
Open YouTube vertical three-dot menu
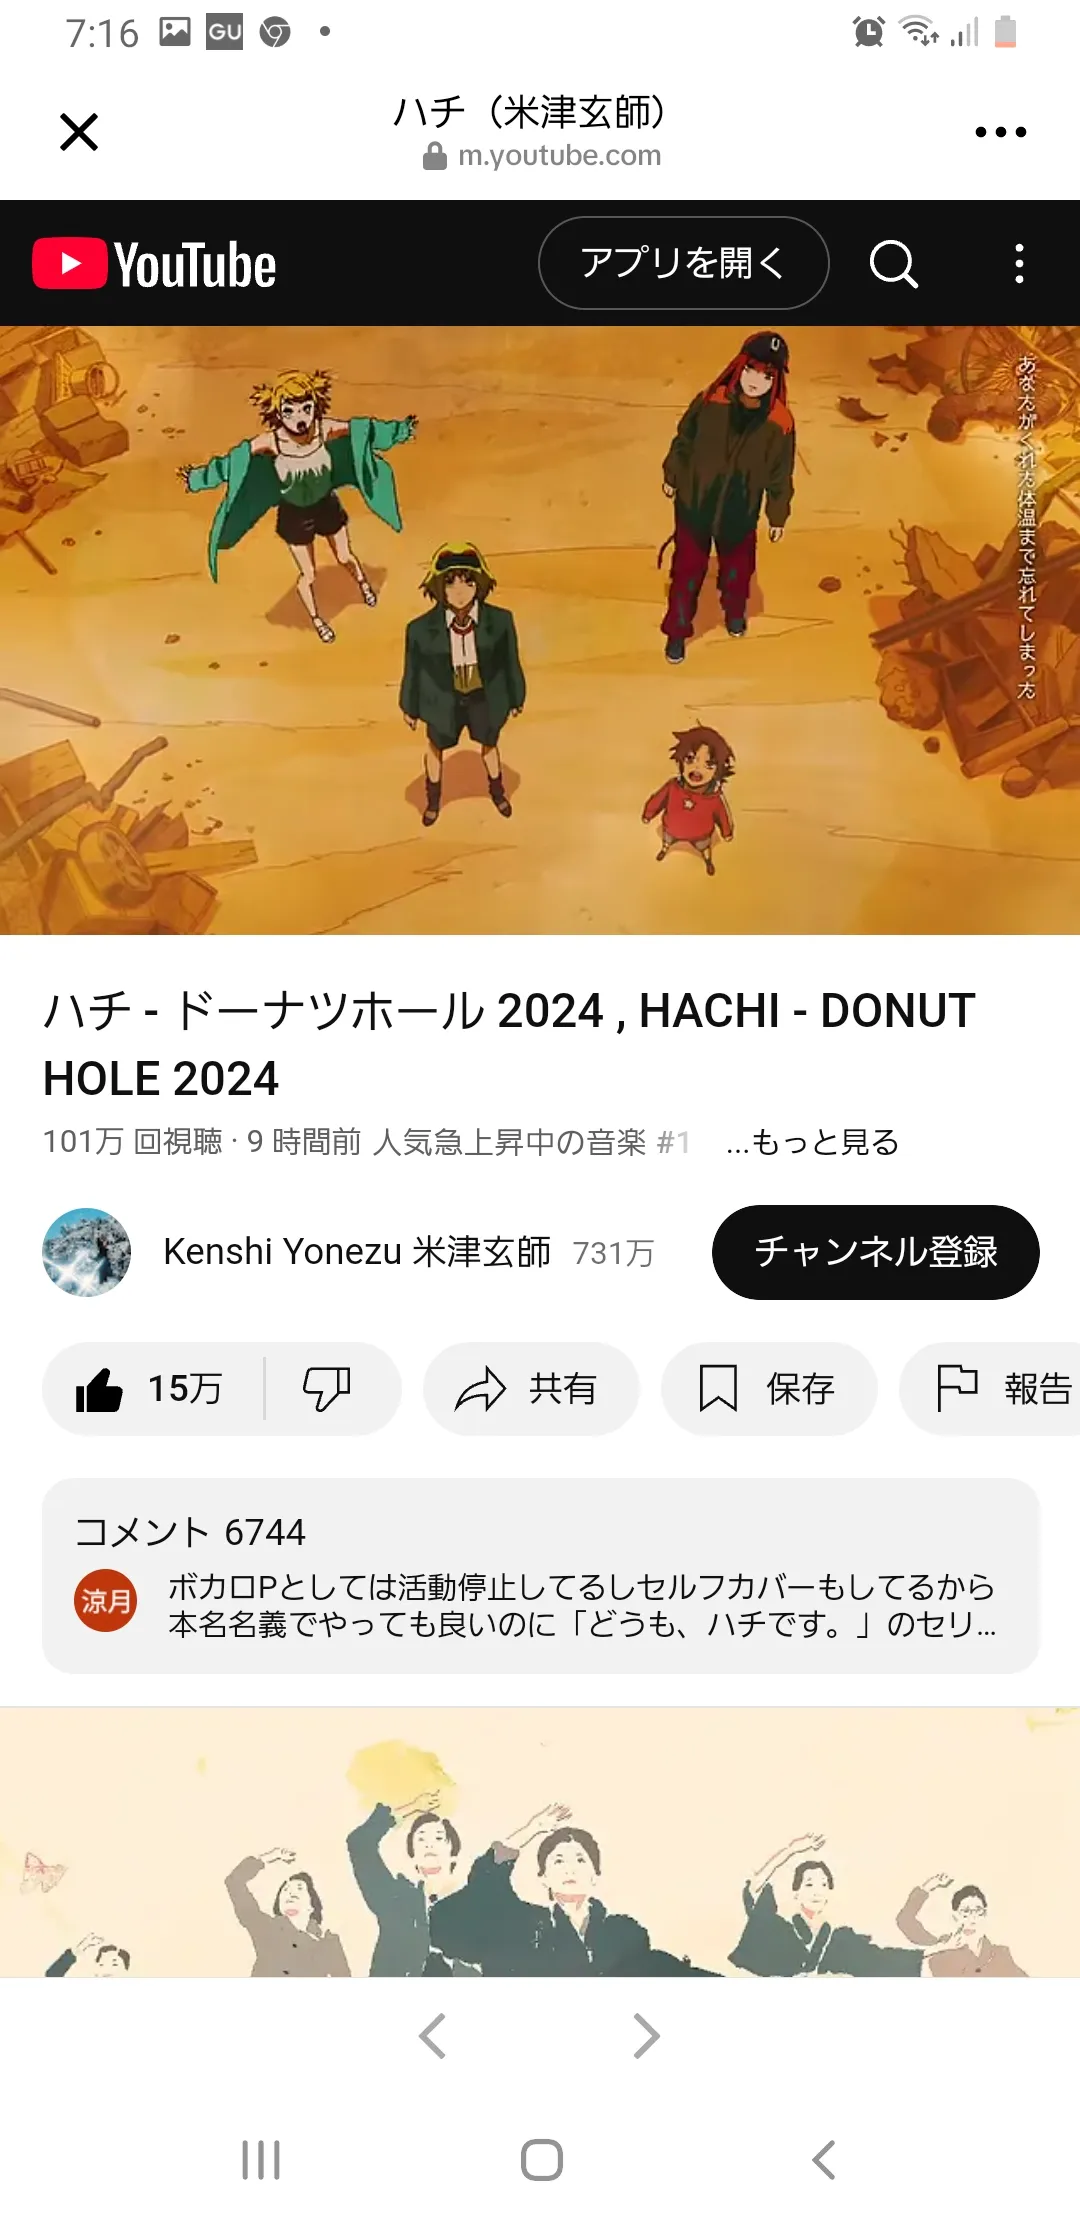[x=1019, y=264]
